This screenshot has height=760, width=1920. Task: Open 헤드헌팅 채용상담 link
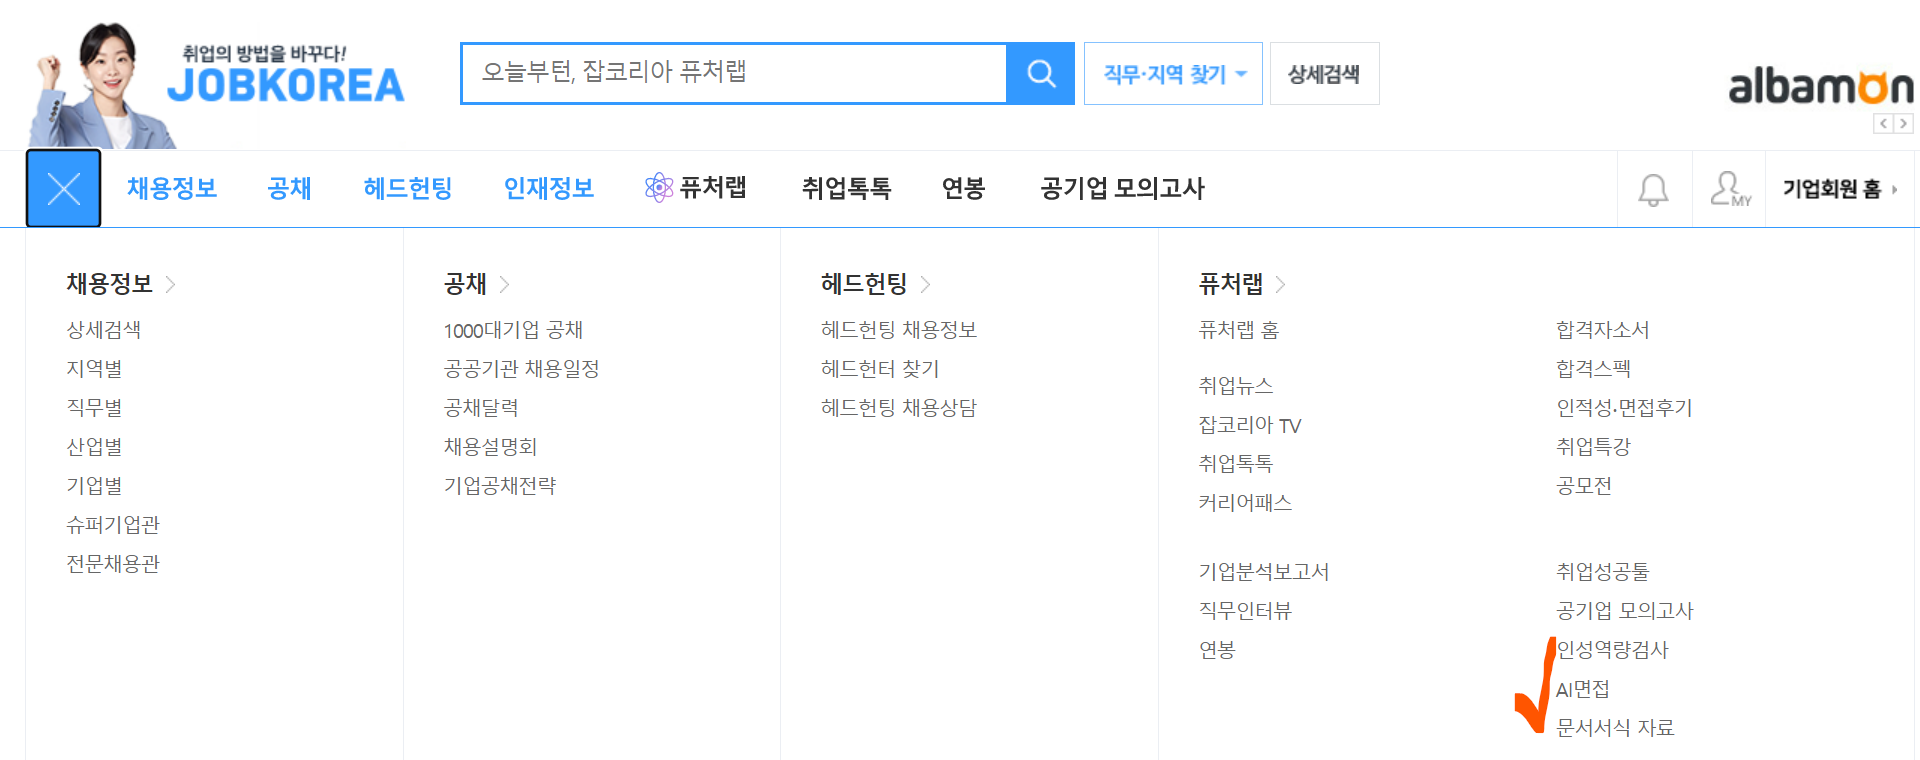pyautogui.click(x=899, y=408)
